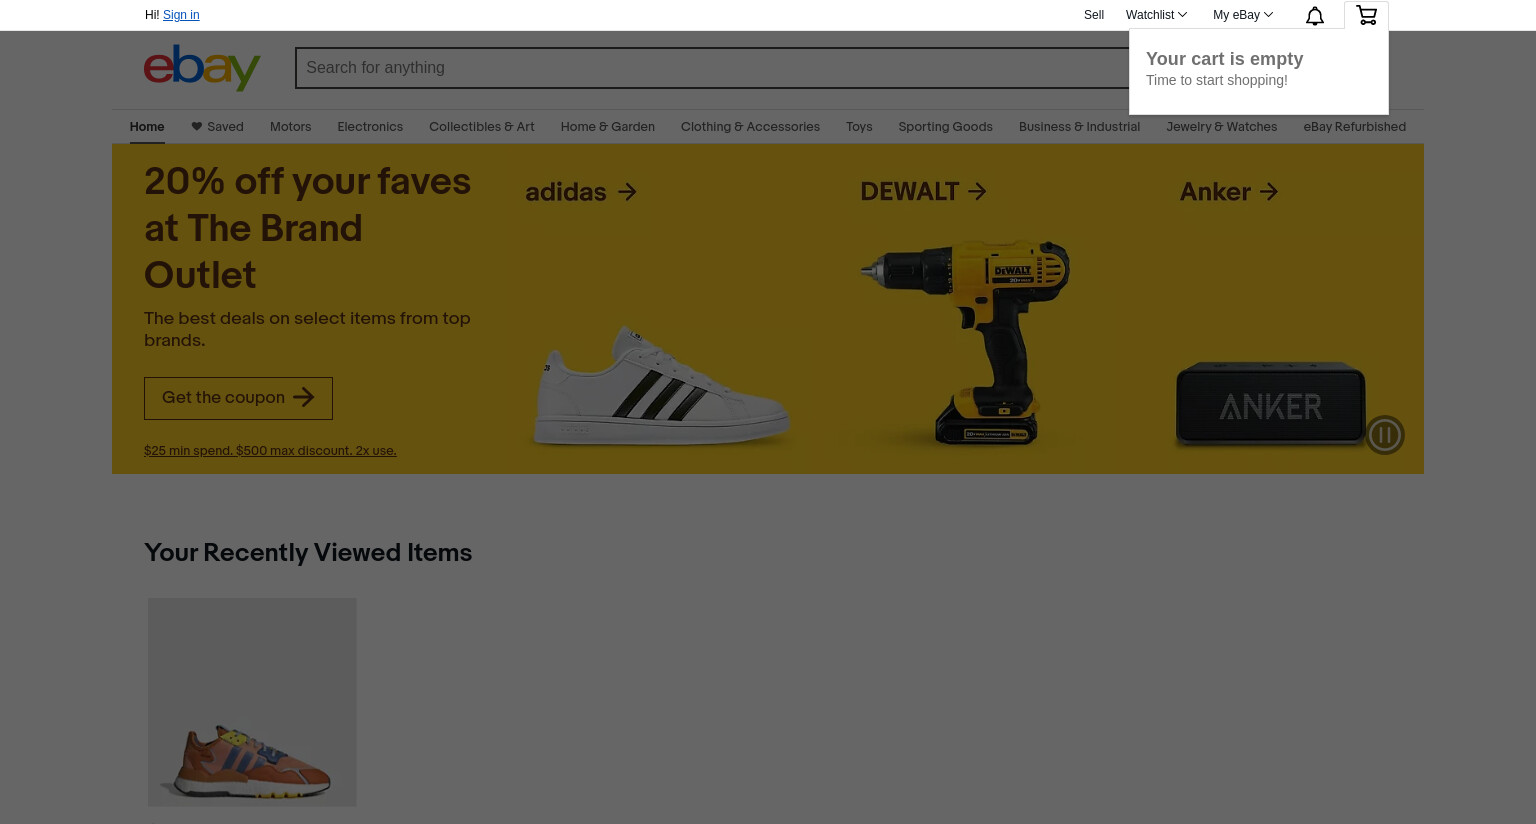The image size is (1536, 824).
Task: Open the recently viewed orange sneaker
Action: [252, 702]
